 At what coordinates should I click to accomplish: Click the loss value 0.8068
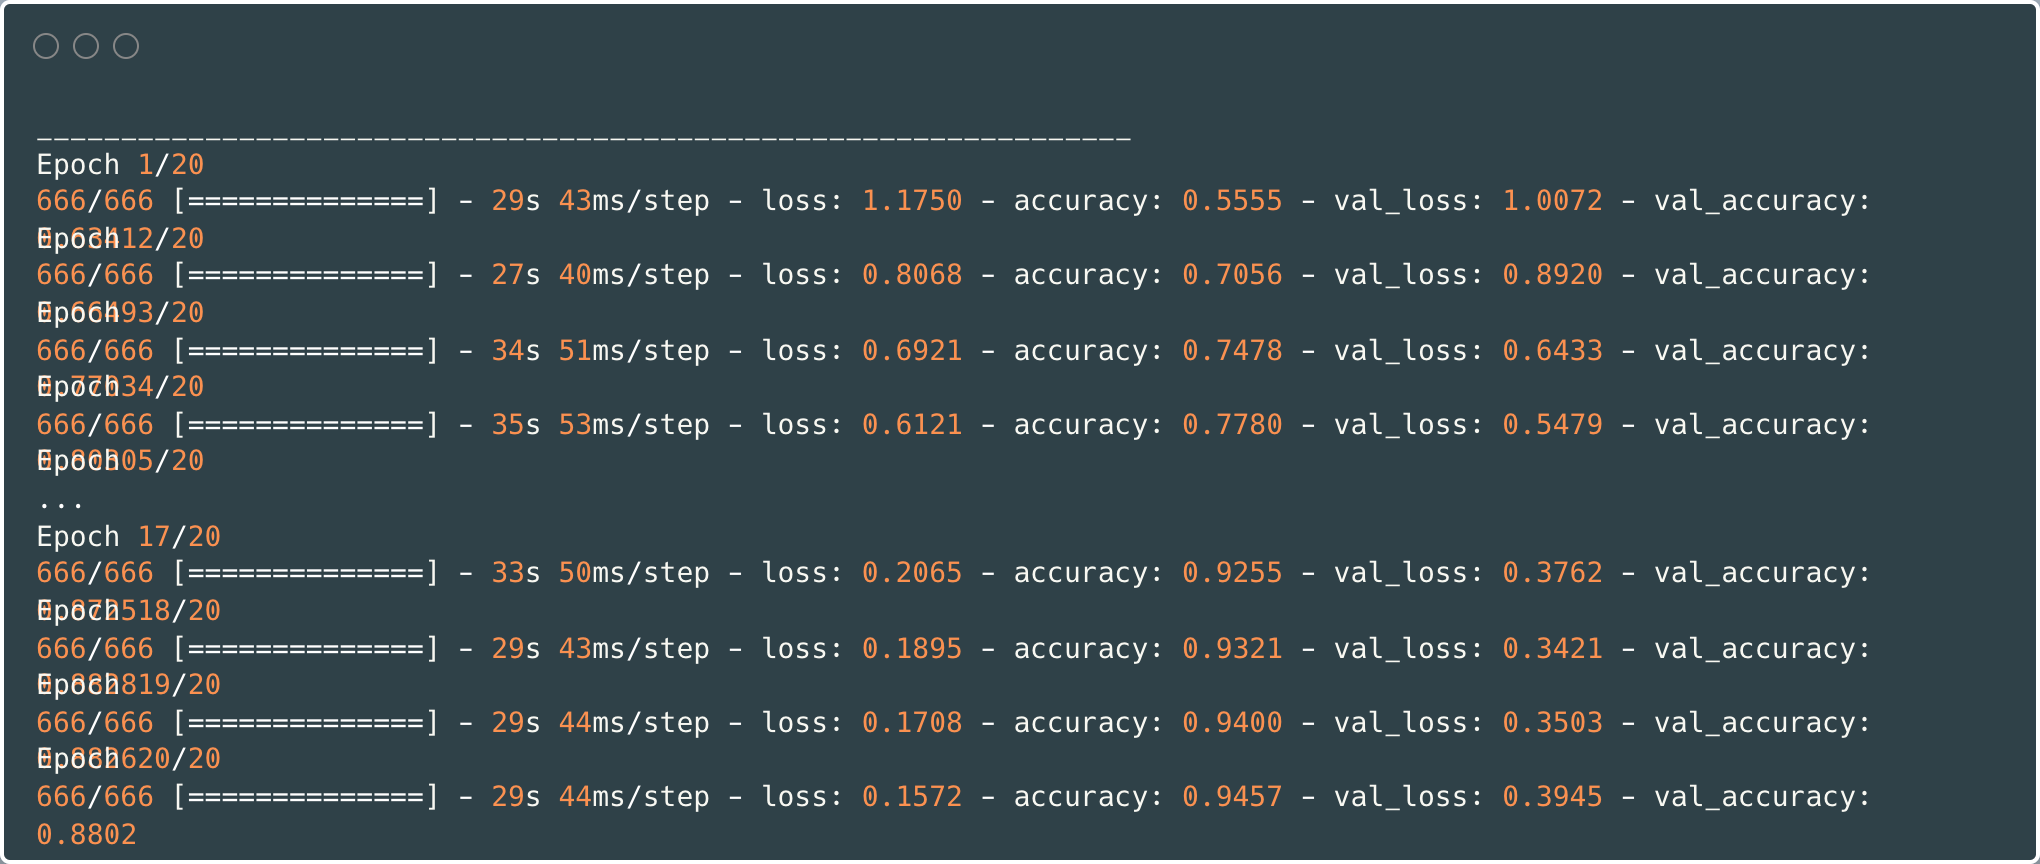[x=911, y=275]
